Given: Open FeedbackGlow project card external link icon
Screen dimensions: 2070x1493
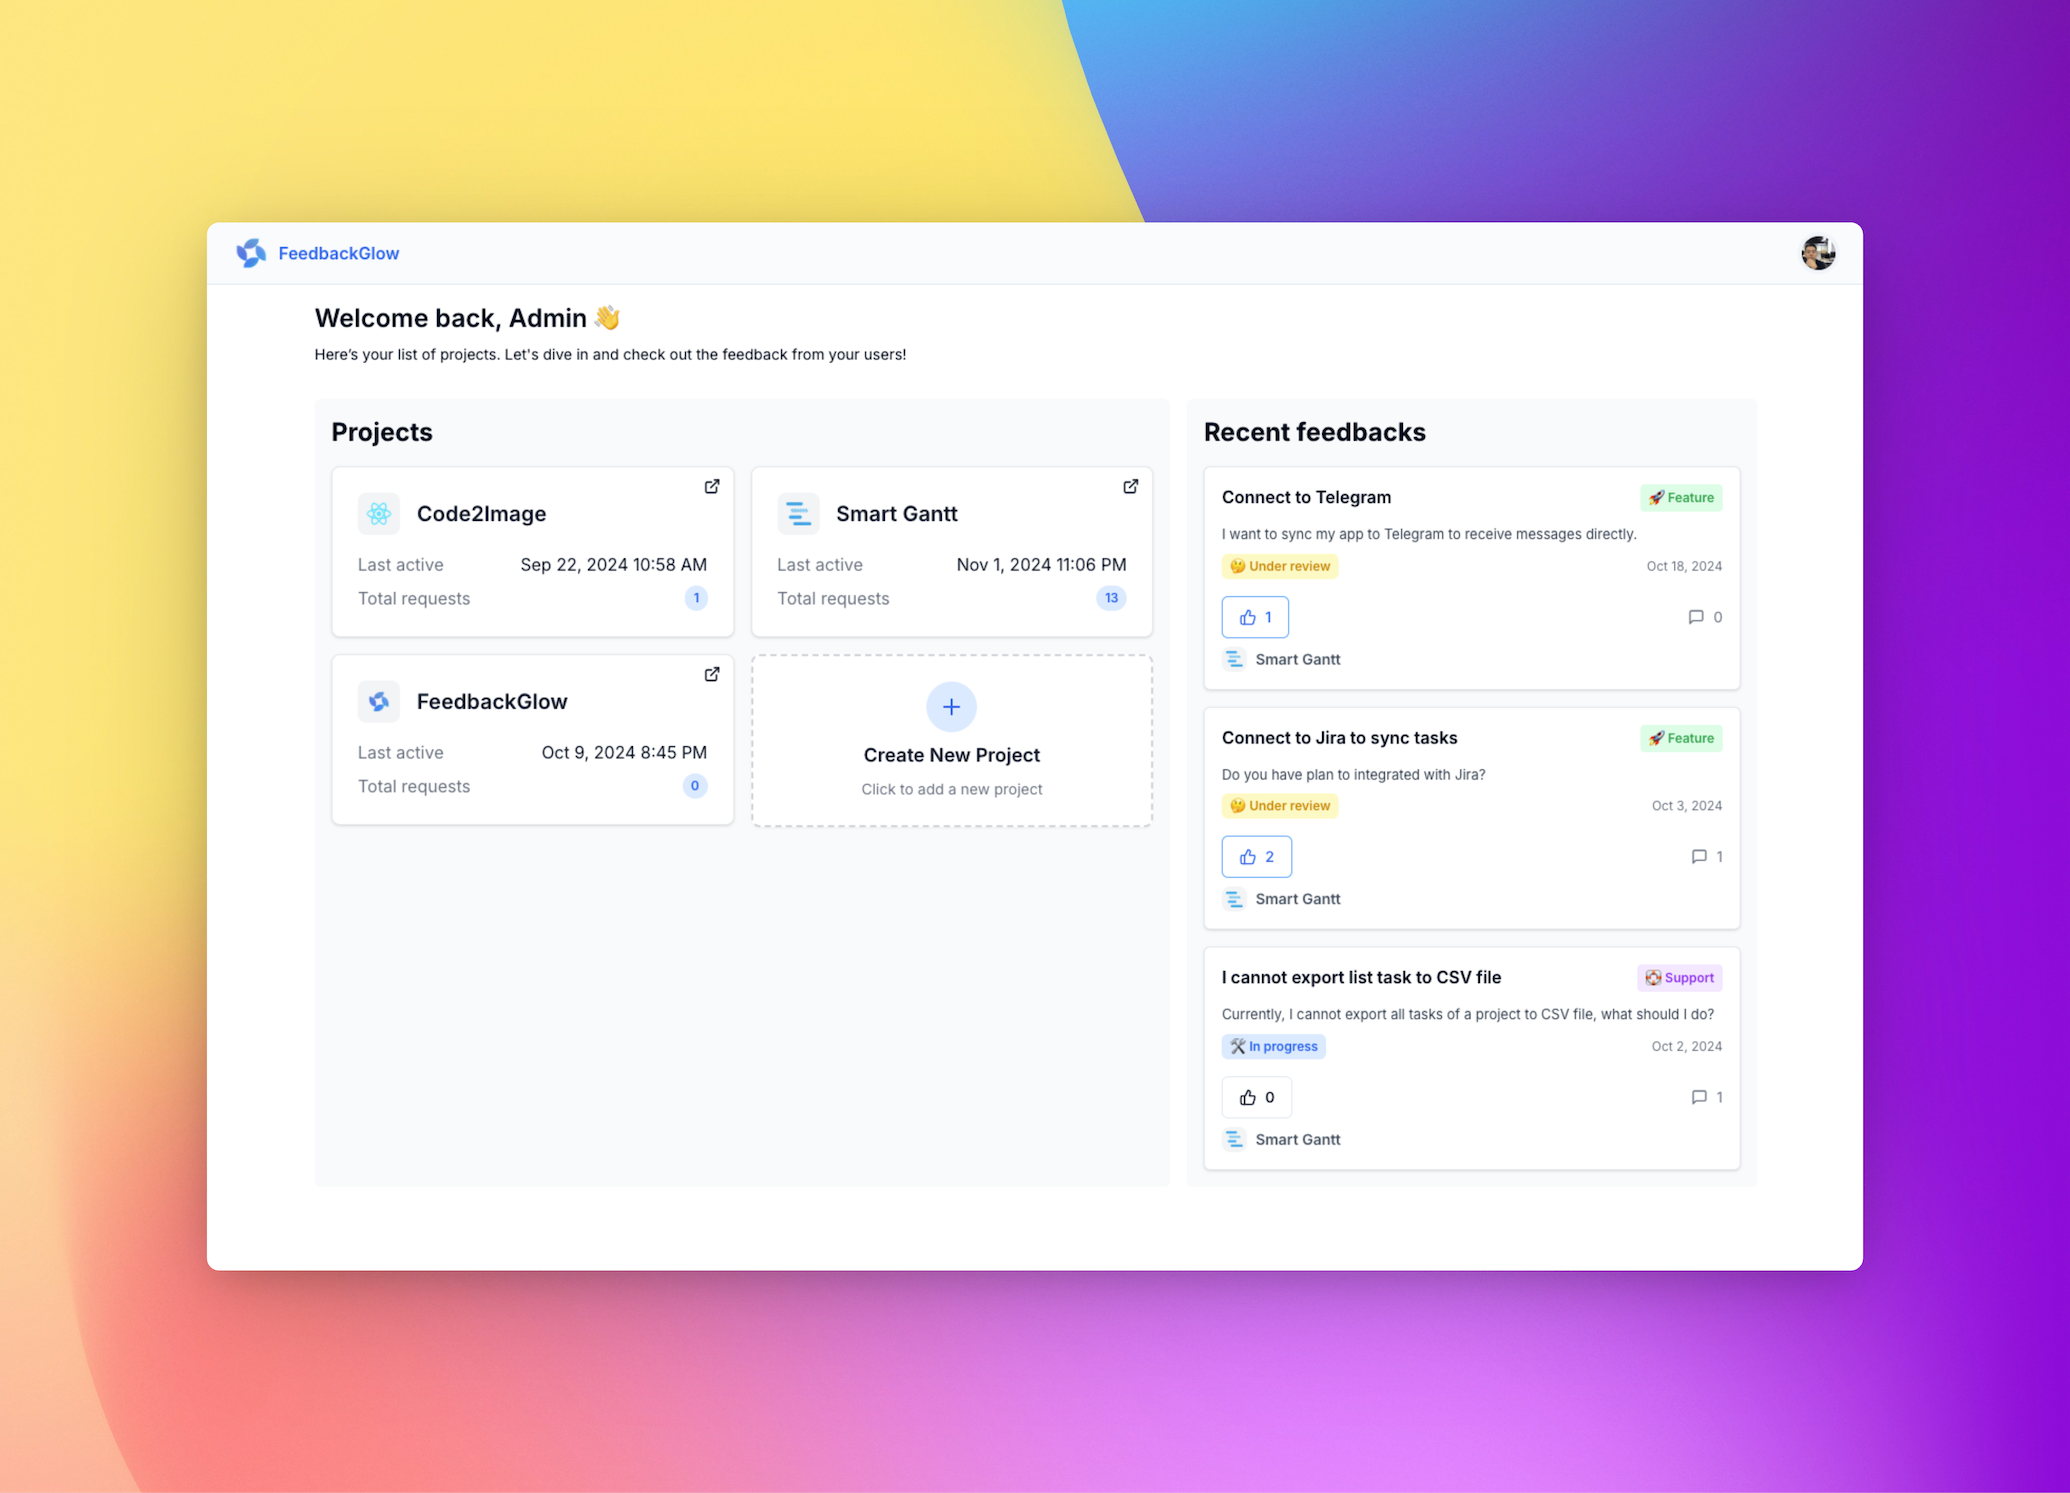Looking at the screenshot, I should click(711, 674).
